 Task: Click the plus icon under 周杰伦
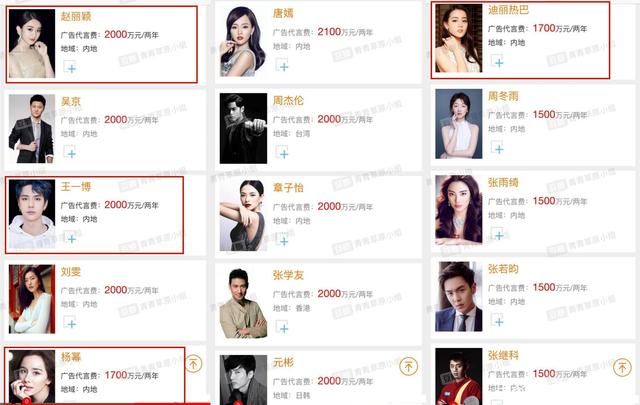(x=282, y=152)
